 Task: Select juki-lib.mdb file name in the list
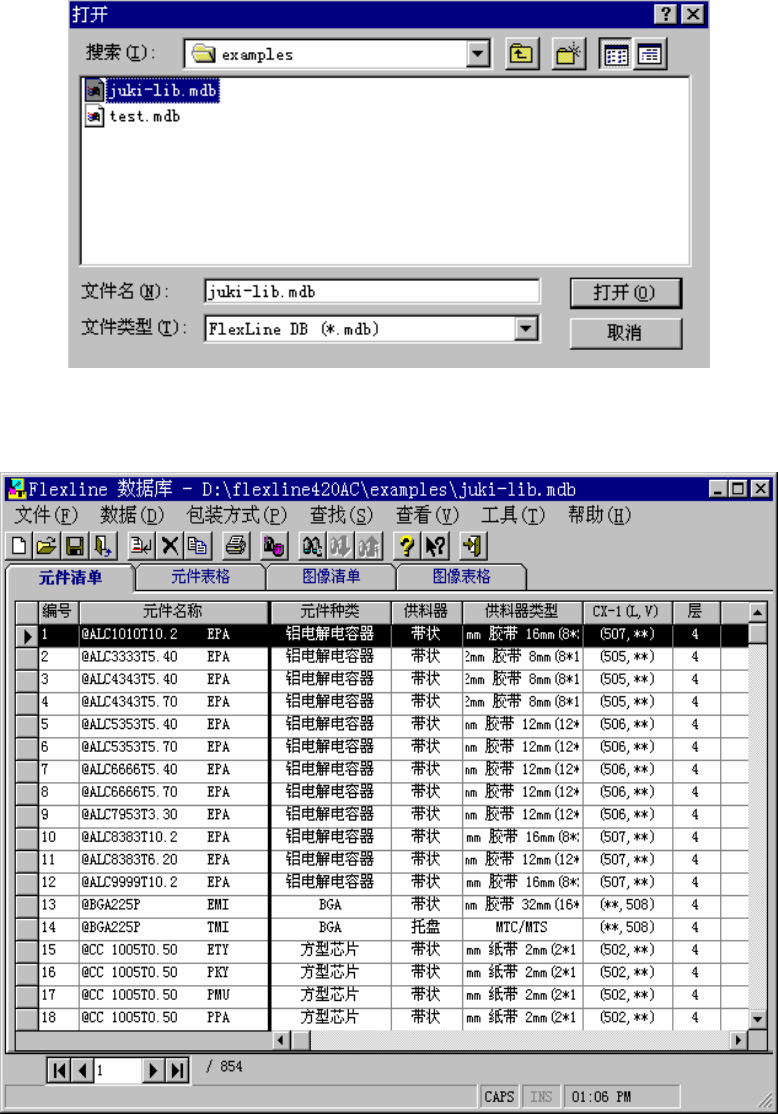pyautogui.click(x=163, y=90)
